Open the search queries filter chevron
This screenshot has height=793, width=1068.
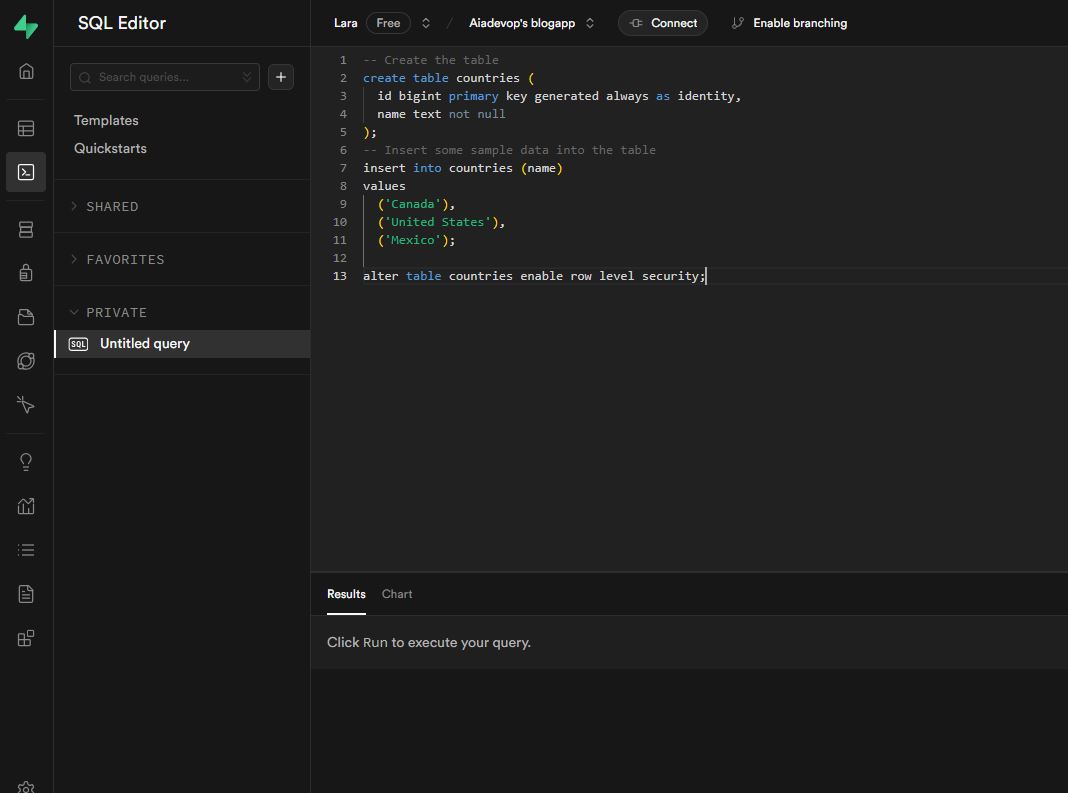(247, 77)
